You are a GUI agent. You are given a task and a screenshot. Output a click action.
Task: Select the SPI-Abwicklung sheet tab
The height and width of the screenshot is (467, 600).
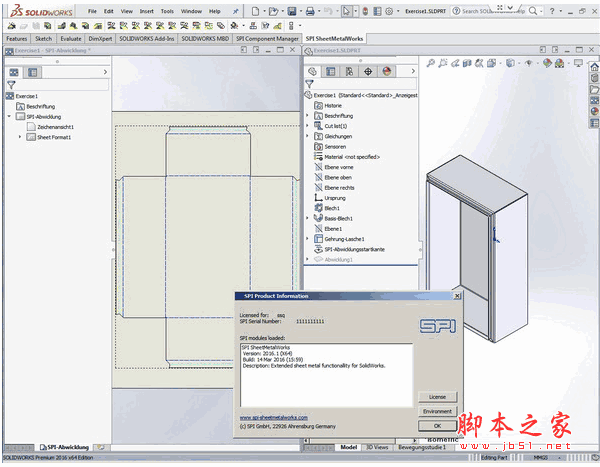tap(65, 447)
